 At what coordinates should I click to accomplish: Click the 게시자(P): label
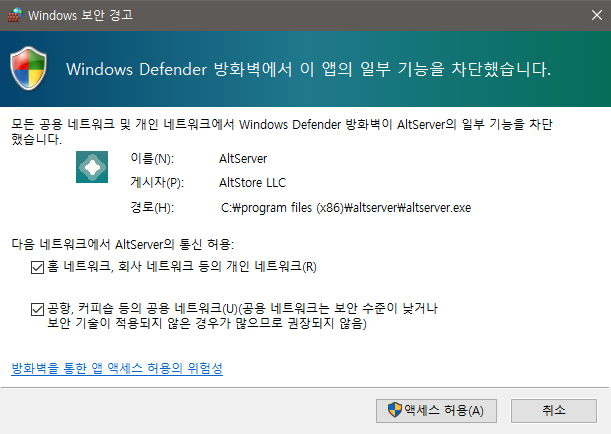[157, 183]
